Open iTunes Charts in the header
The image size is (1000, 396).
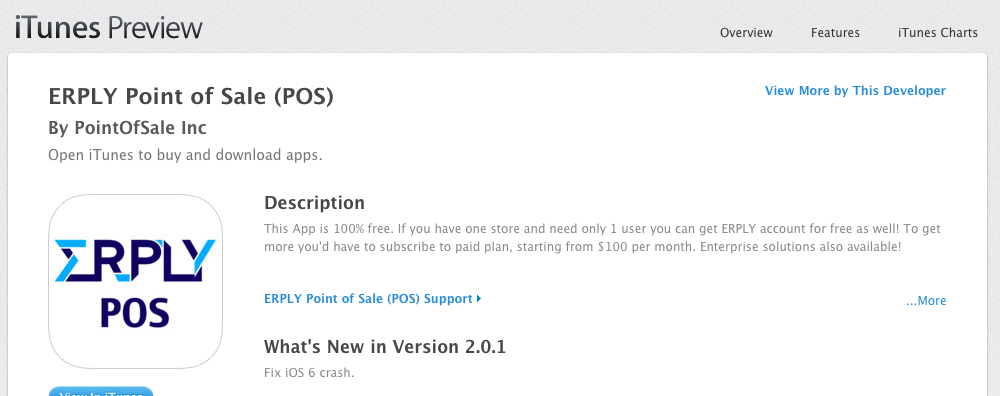pos(938,33)
